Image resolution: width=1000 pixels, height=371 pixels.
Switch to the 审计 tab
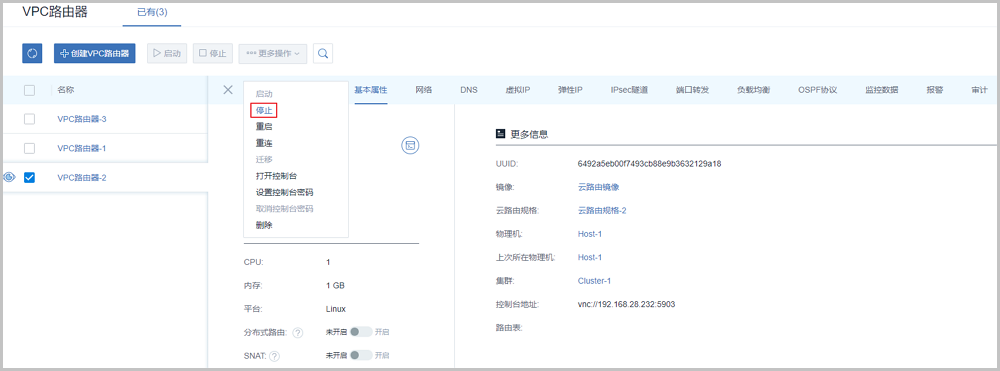pyautogui.click(x=980, y=90)
